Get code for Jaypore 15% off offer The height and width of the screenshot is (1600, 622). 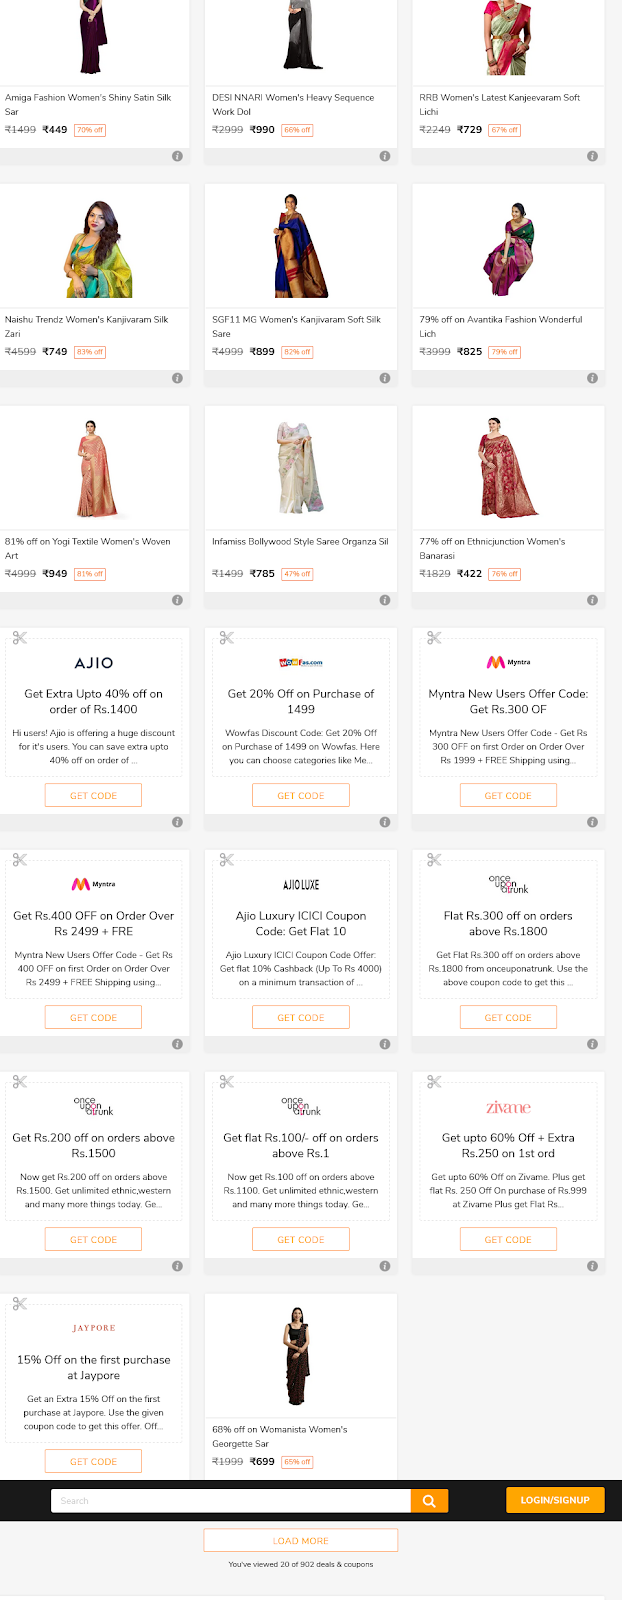(93, 1461)
